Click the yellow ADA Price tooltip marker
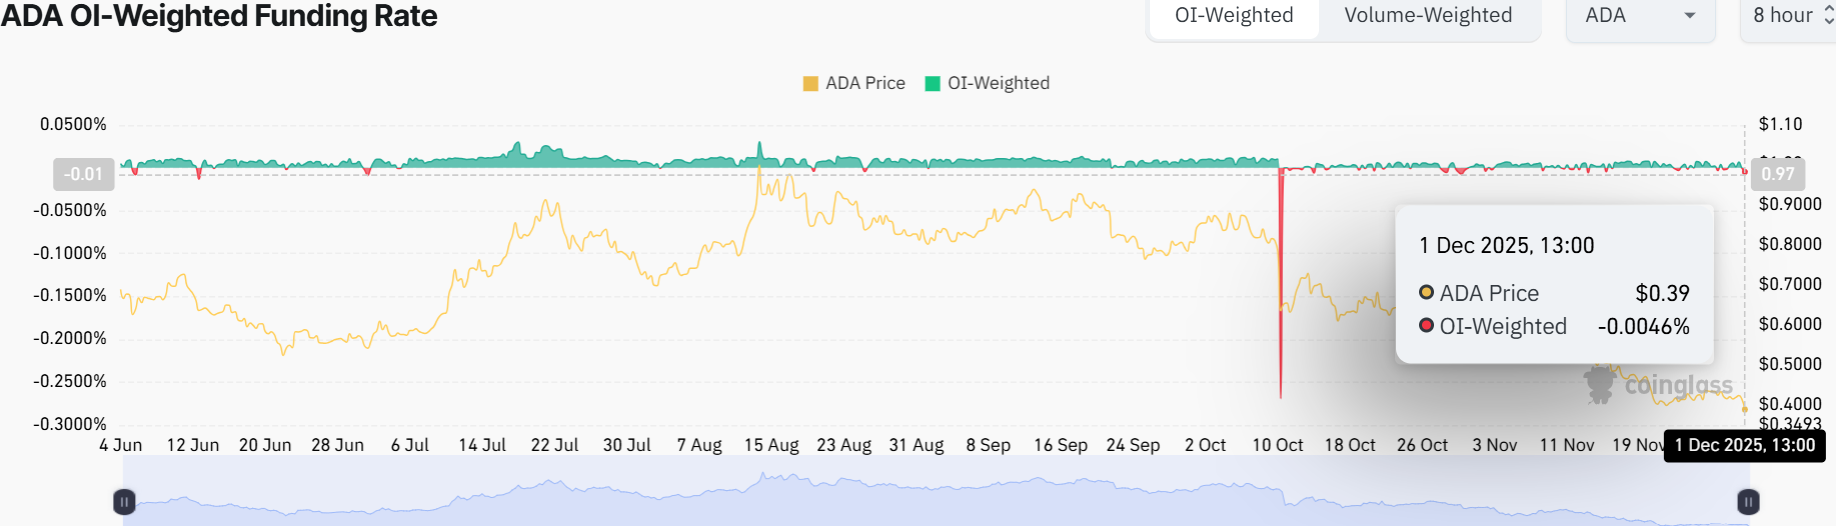Screen dimensions: 1836x526 click(1427, 293)
